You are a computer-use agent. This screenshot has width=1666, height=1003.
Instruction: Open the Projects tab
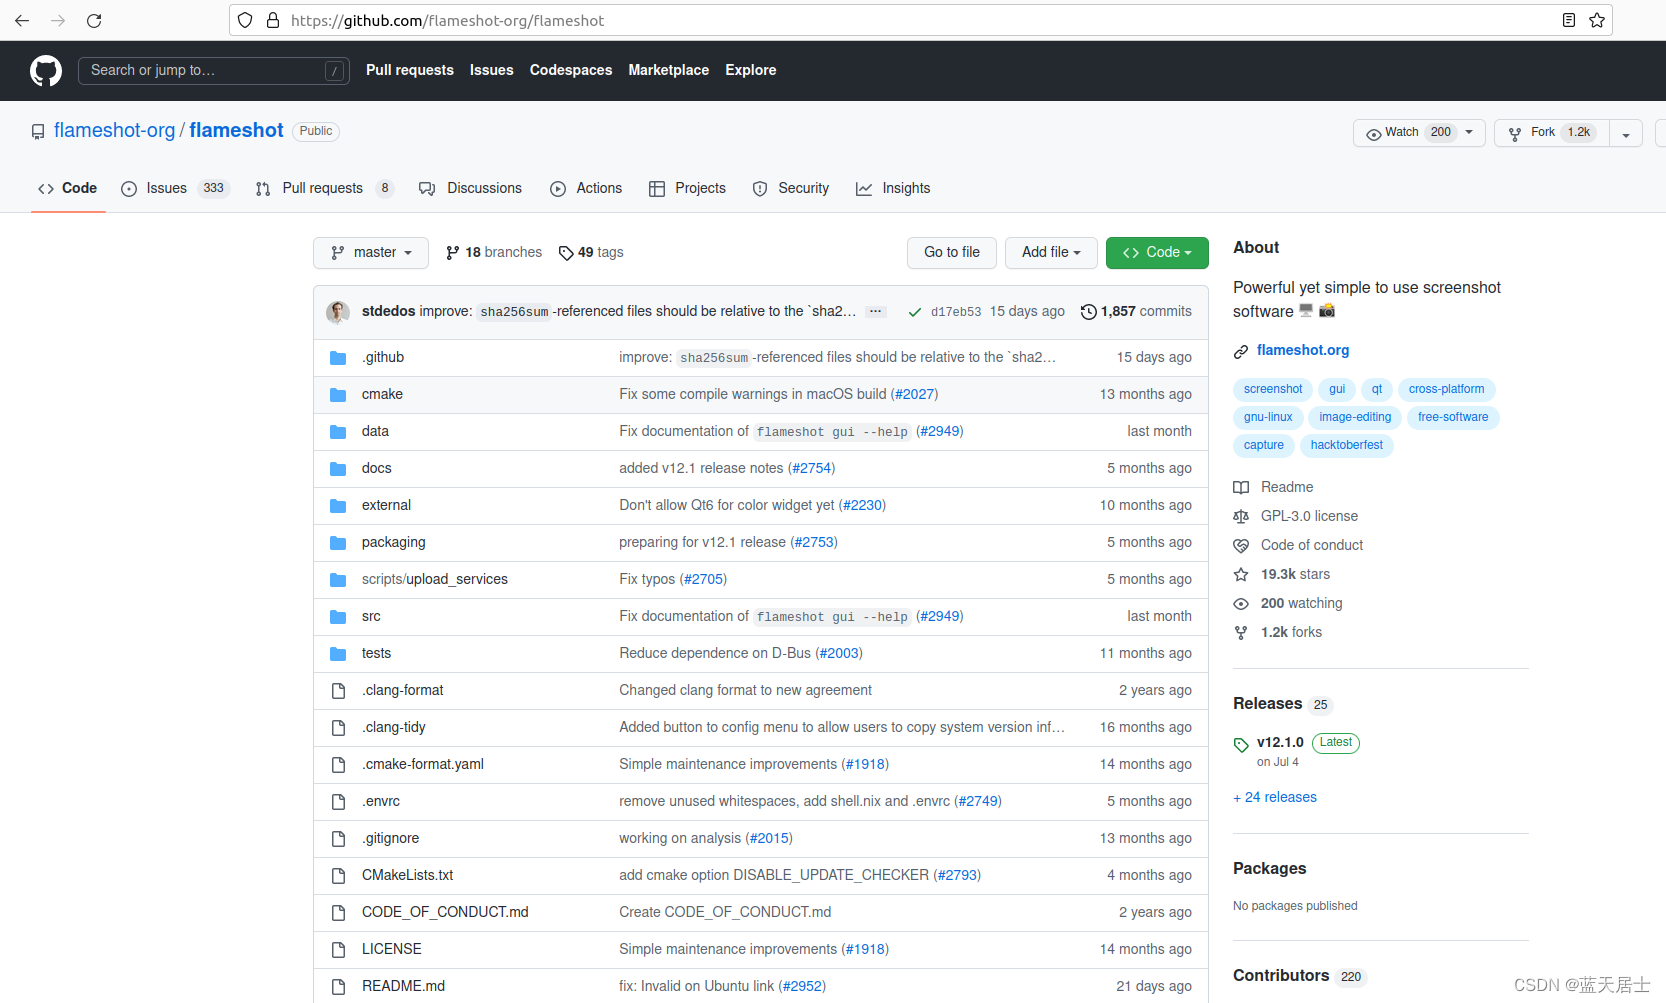(687, 188)
